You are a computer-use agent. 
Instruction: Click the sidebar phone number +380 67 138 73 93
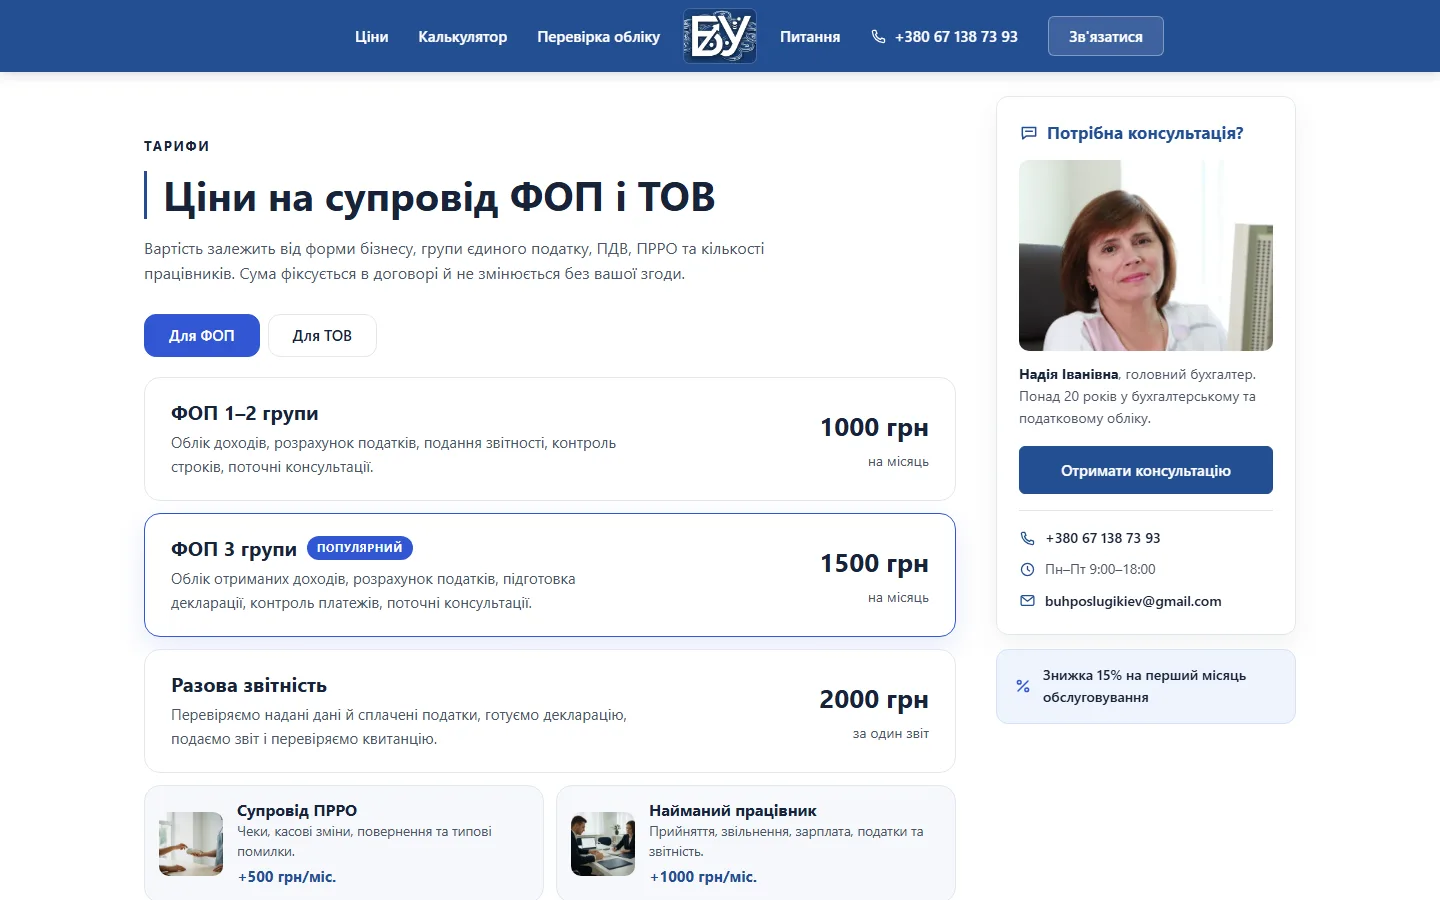(x=1102, y=538)
